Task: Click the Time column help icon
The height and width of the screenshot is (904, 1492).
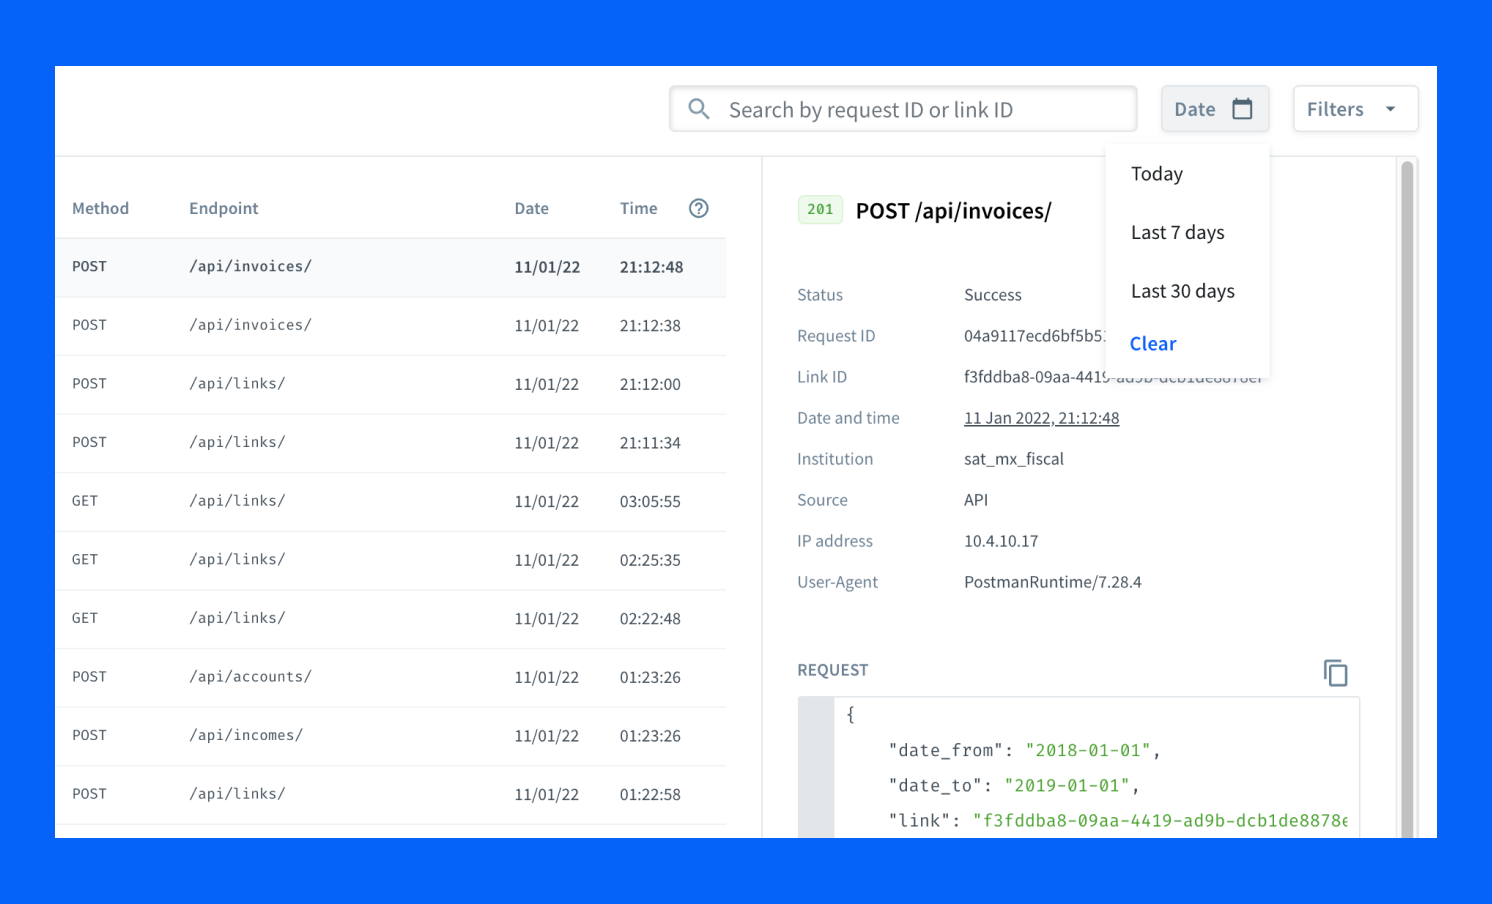Action: coord(699,208)
